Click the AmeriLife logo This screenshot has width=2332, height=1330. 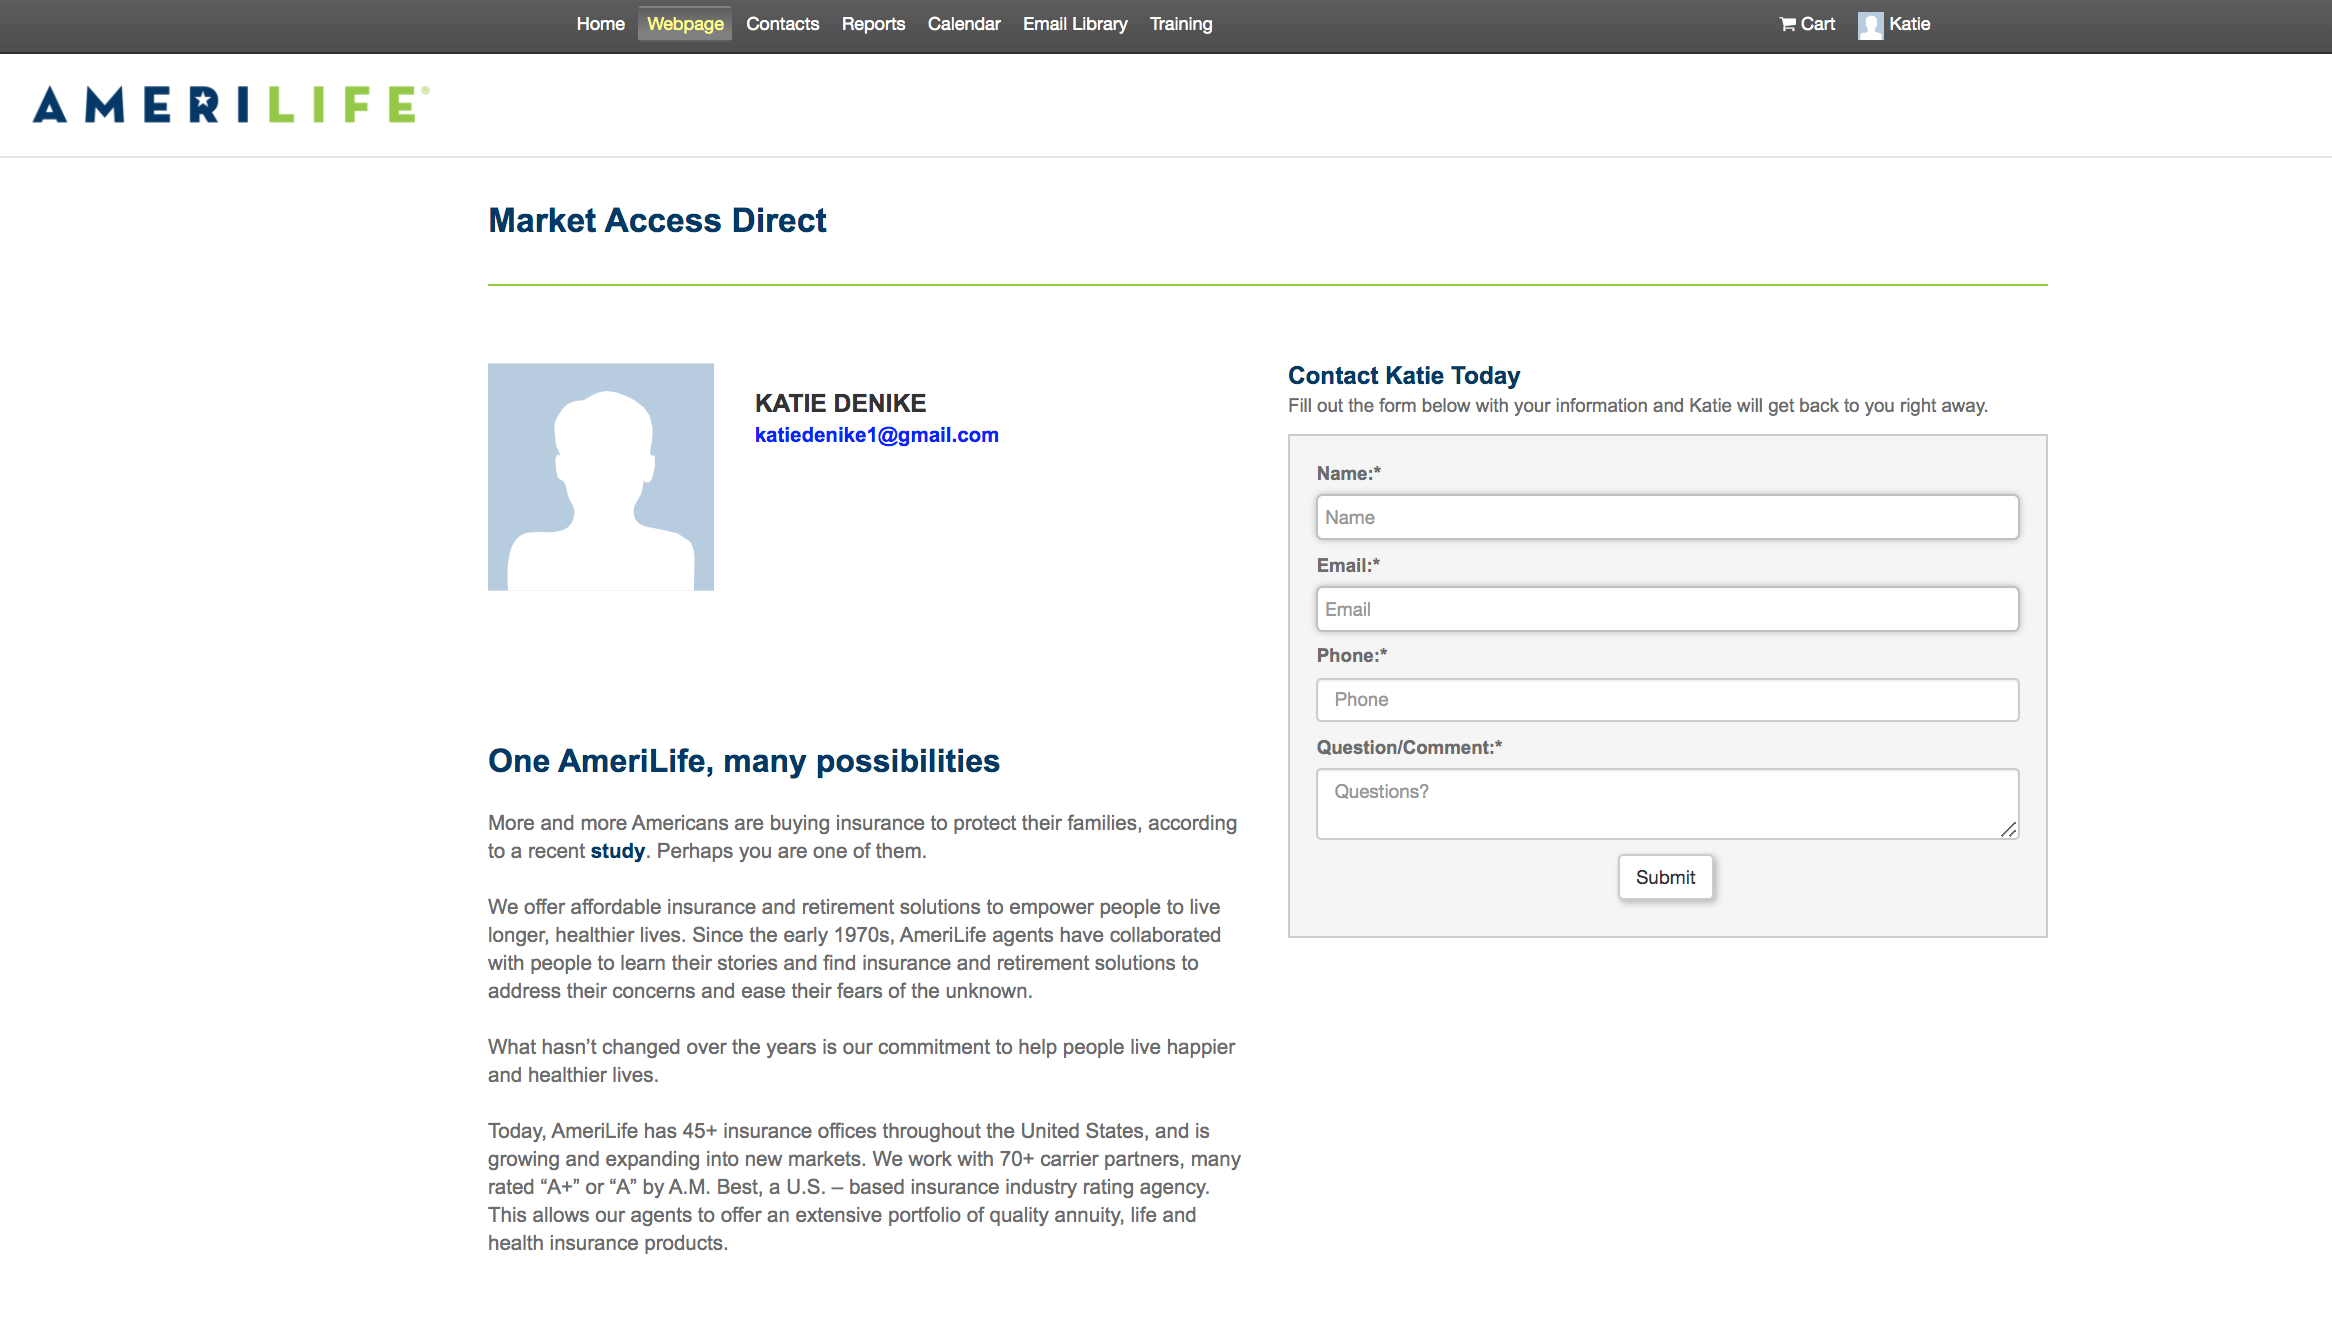click(231, 105)
